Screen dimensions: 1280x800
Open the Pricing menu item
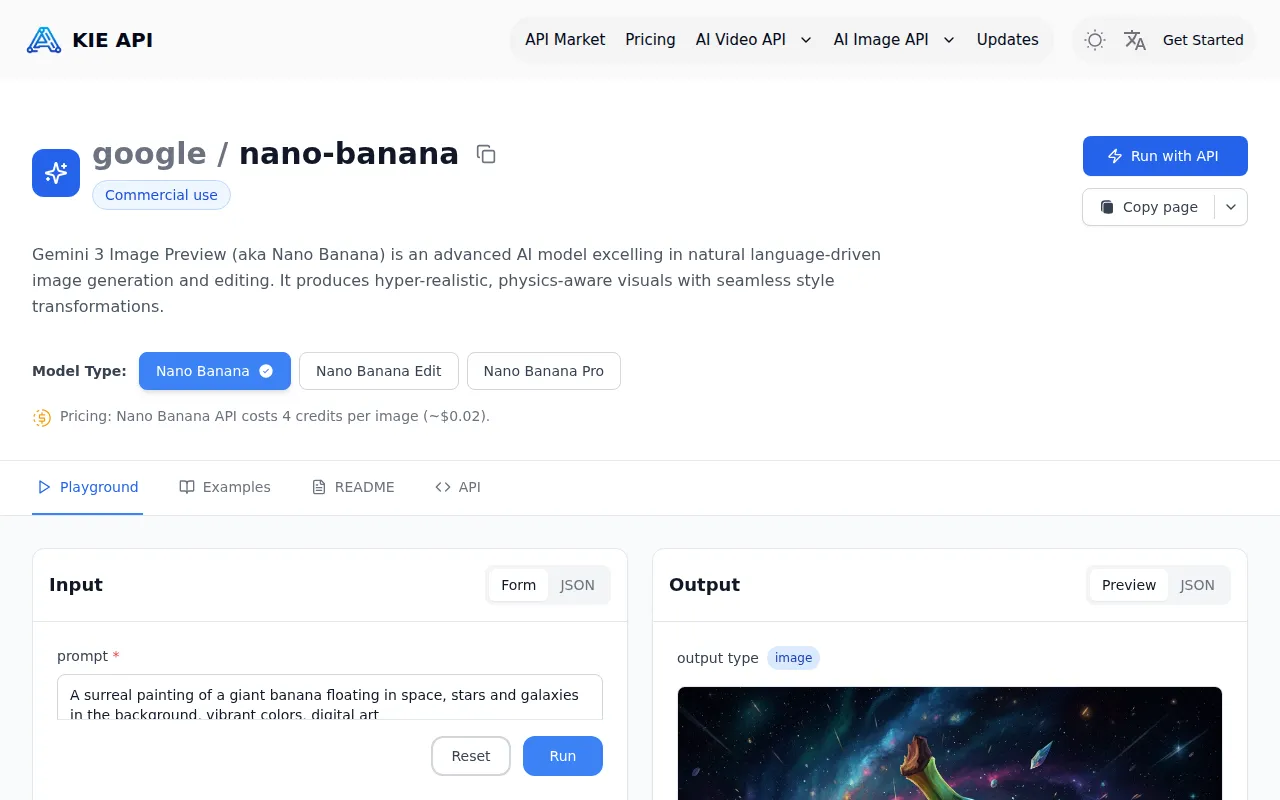point(650,40)
